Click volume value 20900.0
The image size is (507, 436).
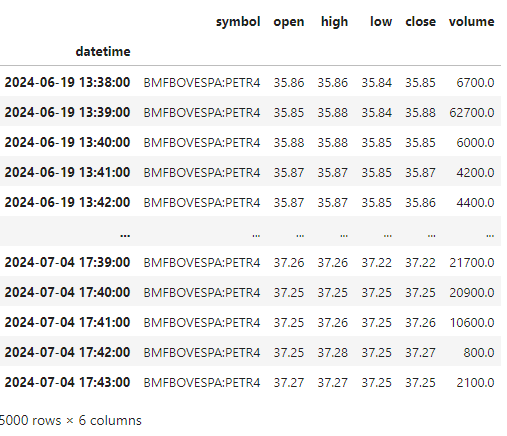[472, 293]
